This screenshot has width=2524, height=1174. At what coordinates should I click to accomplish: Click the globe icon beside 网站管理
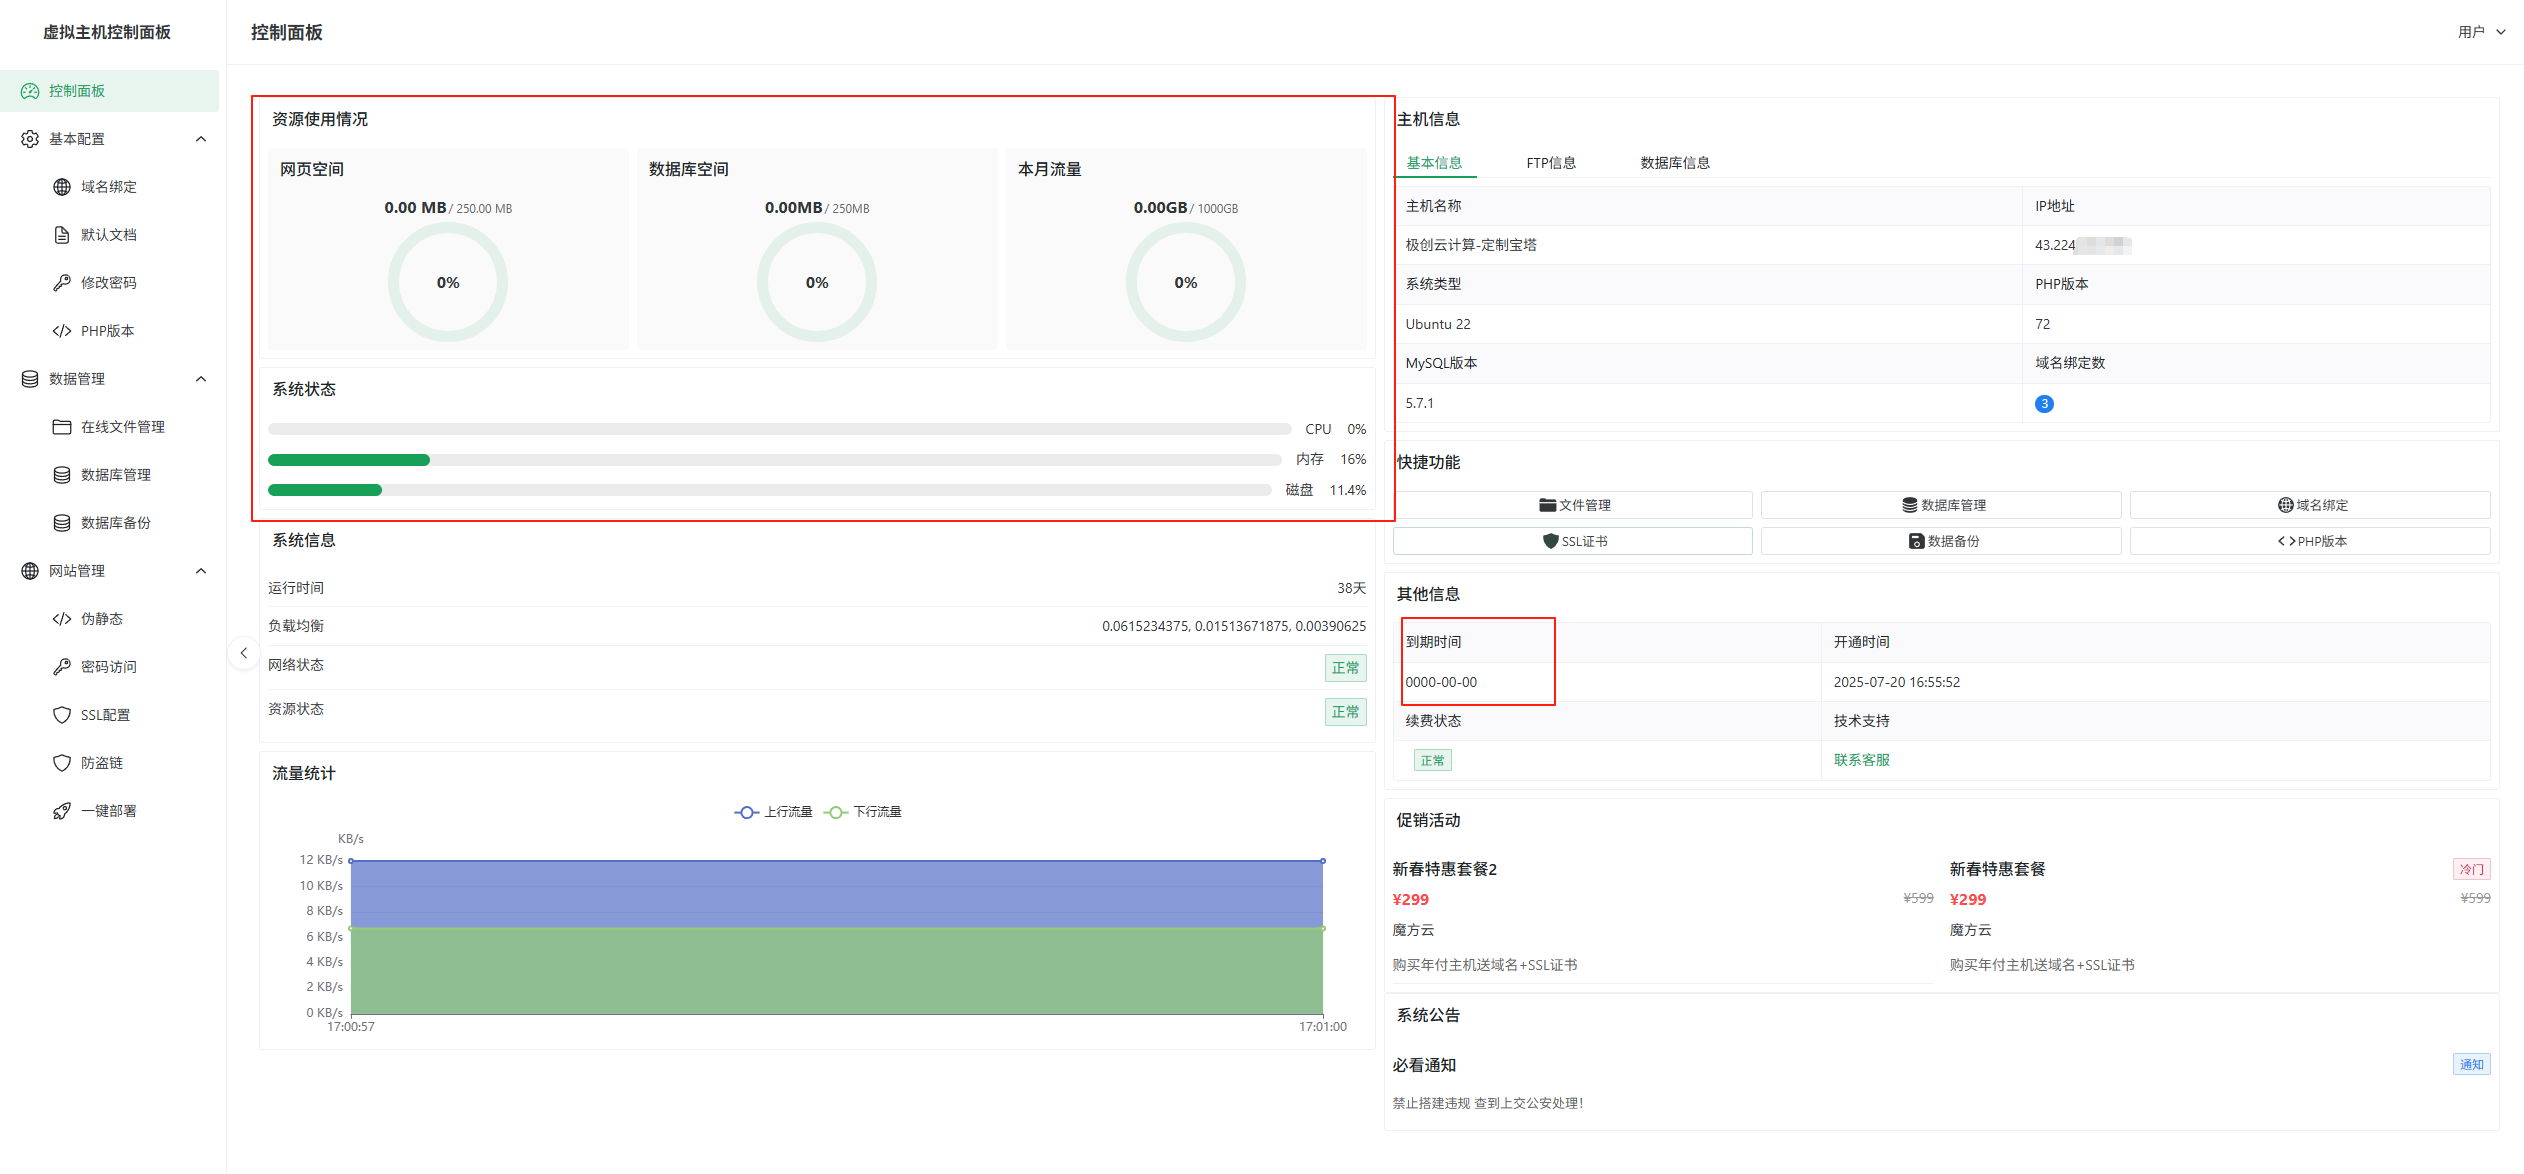pyautogui.click(x=30, y=571)
